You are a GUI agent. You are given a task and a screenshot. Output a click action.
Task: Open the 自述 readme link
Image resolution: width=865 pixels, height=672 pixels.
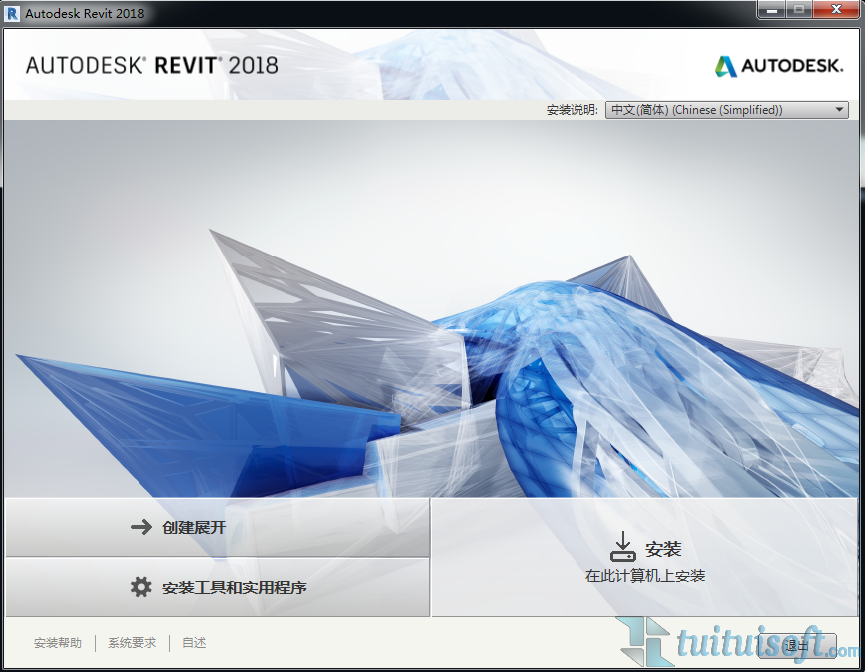194,643
